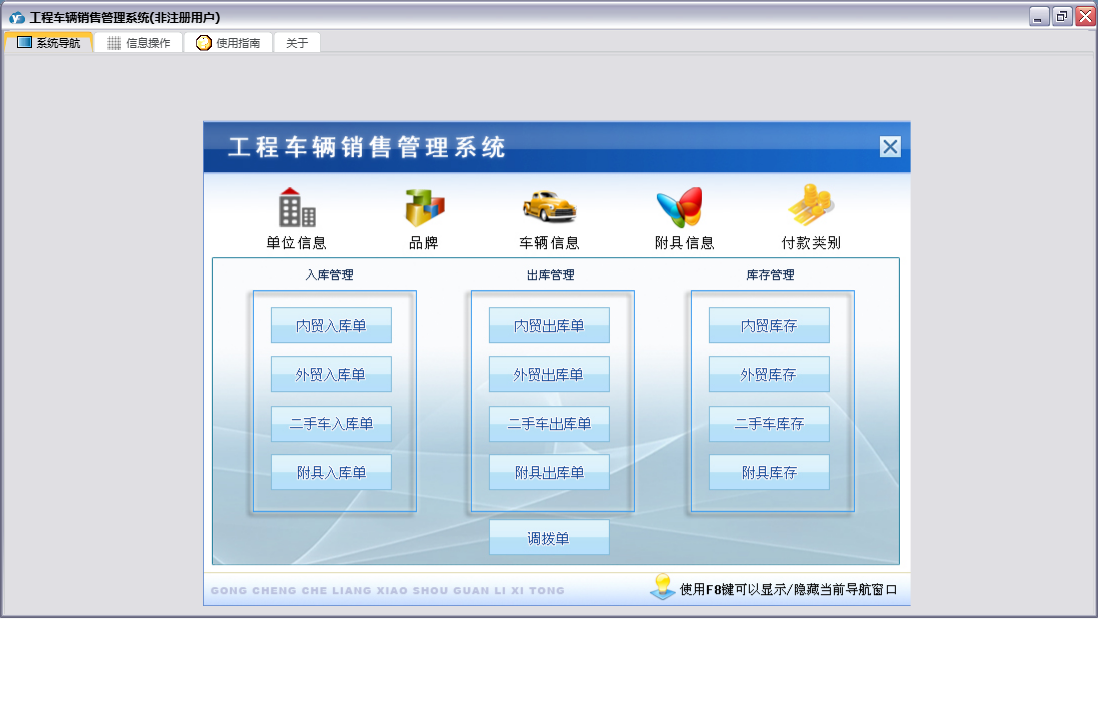View 外贸库存
The width and height of the screenshot is (1098, 716).
[x=769, y=374]
